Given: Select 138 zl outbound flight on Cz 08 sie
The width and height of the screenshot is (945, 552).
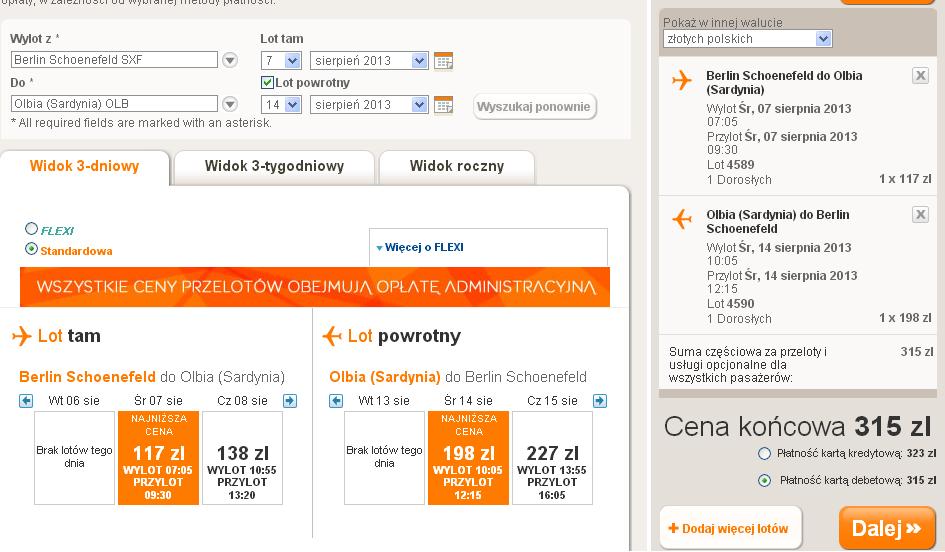Looking at the screenshot, I should 242,457.
